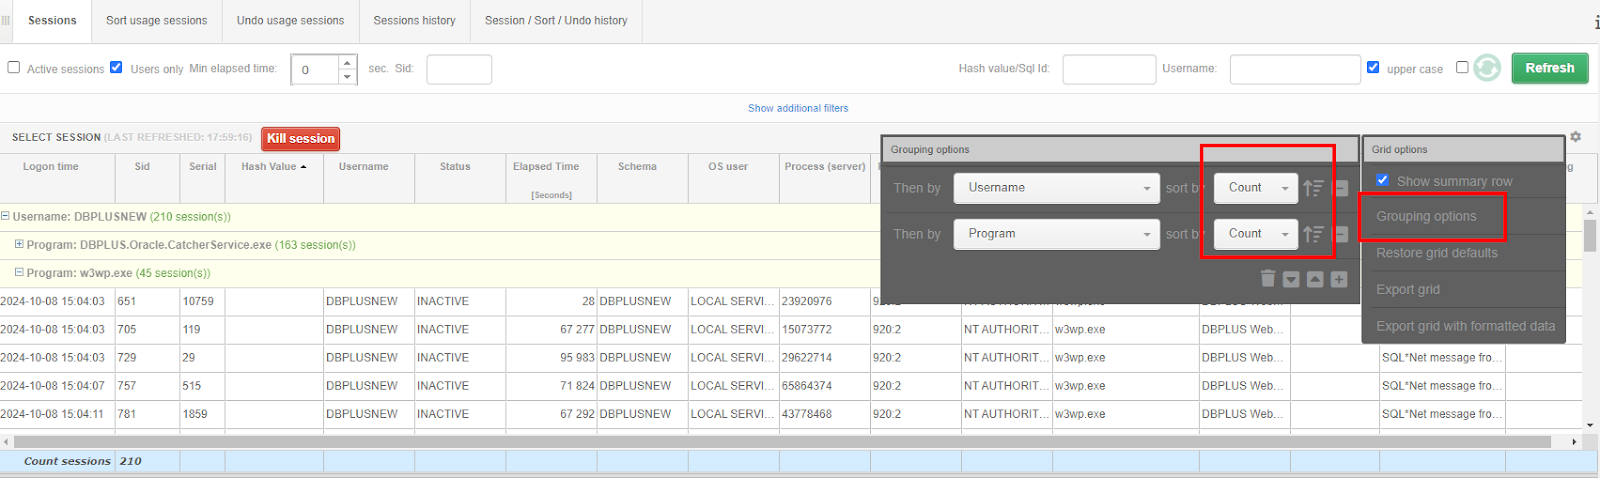Focus the Hash value/Sql Id field
This screenshot has height=478, width=1600.
coord(1109,69)
